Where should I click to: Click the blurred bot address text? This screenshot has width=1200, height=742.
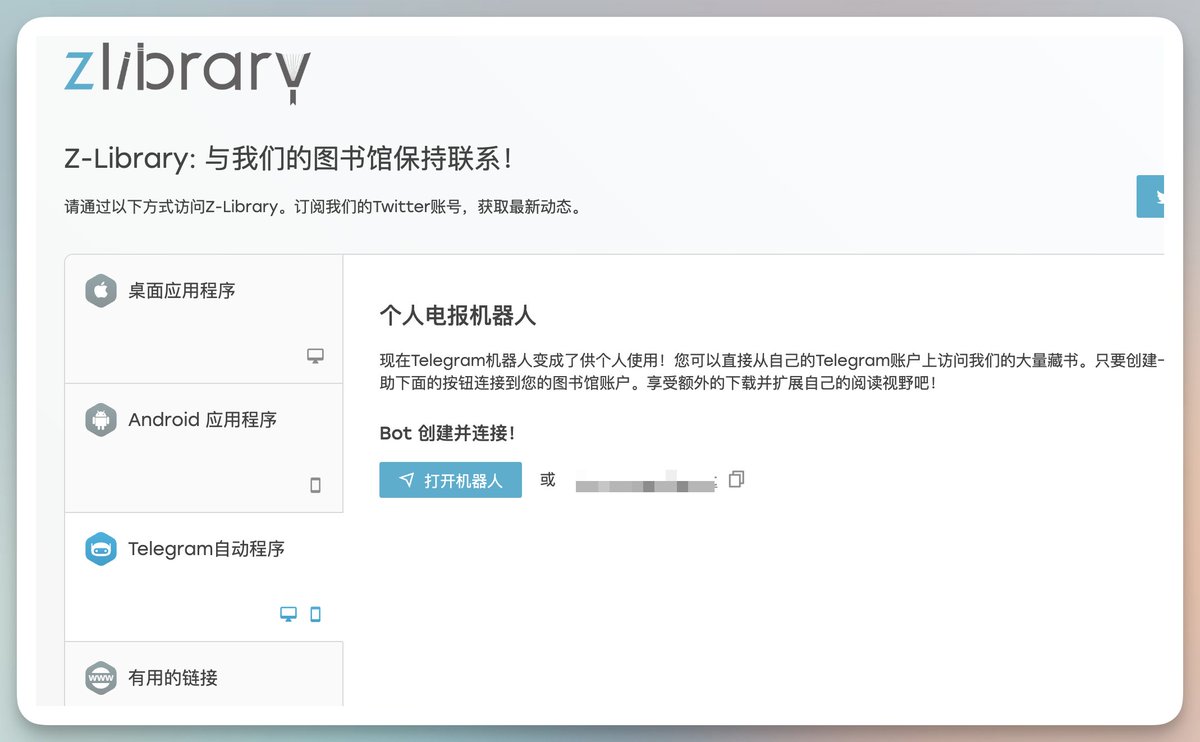point(646,481)
